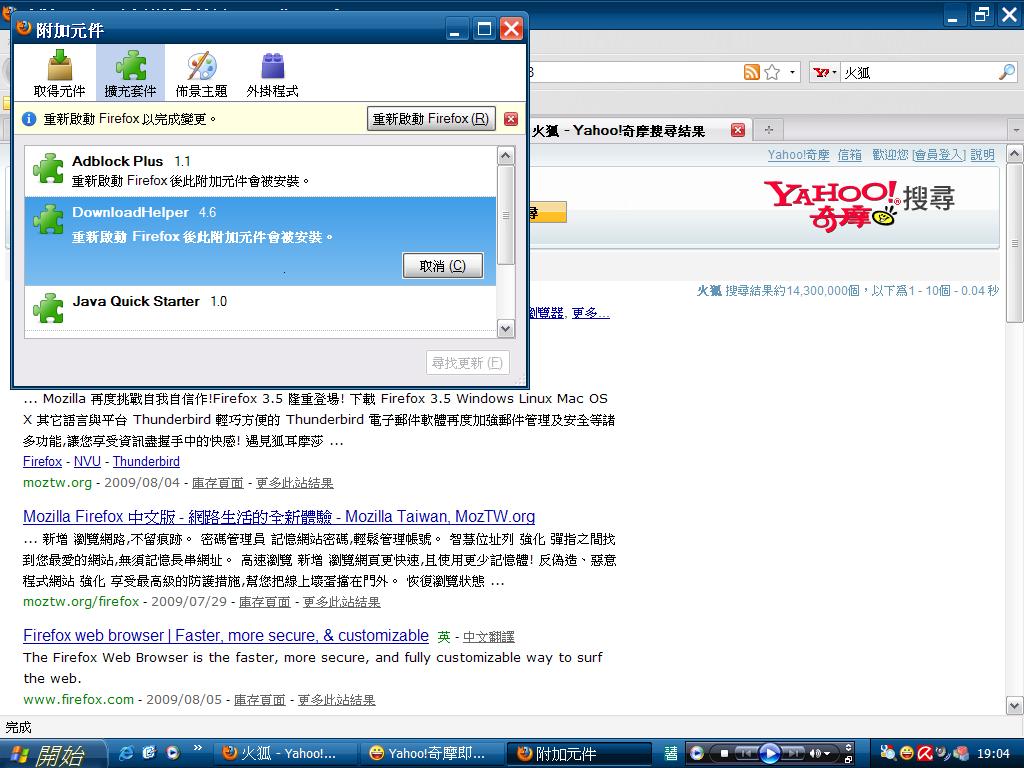Click the RSS feed icon in address bar
The image size is (1024, 768).
752,72
